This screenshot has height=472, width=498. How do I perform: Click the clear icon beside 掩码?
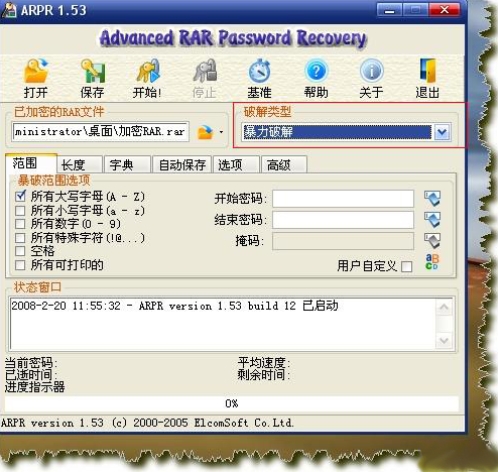(432, 241)
